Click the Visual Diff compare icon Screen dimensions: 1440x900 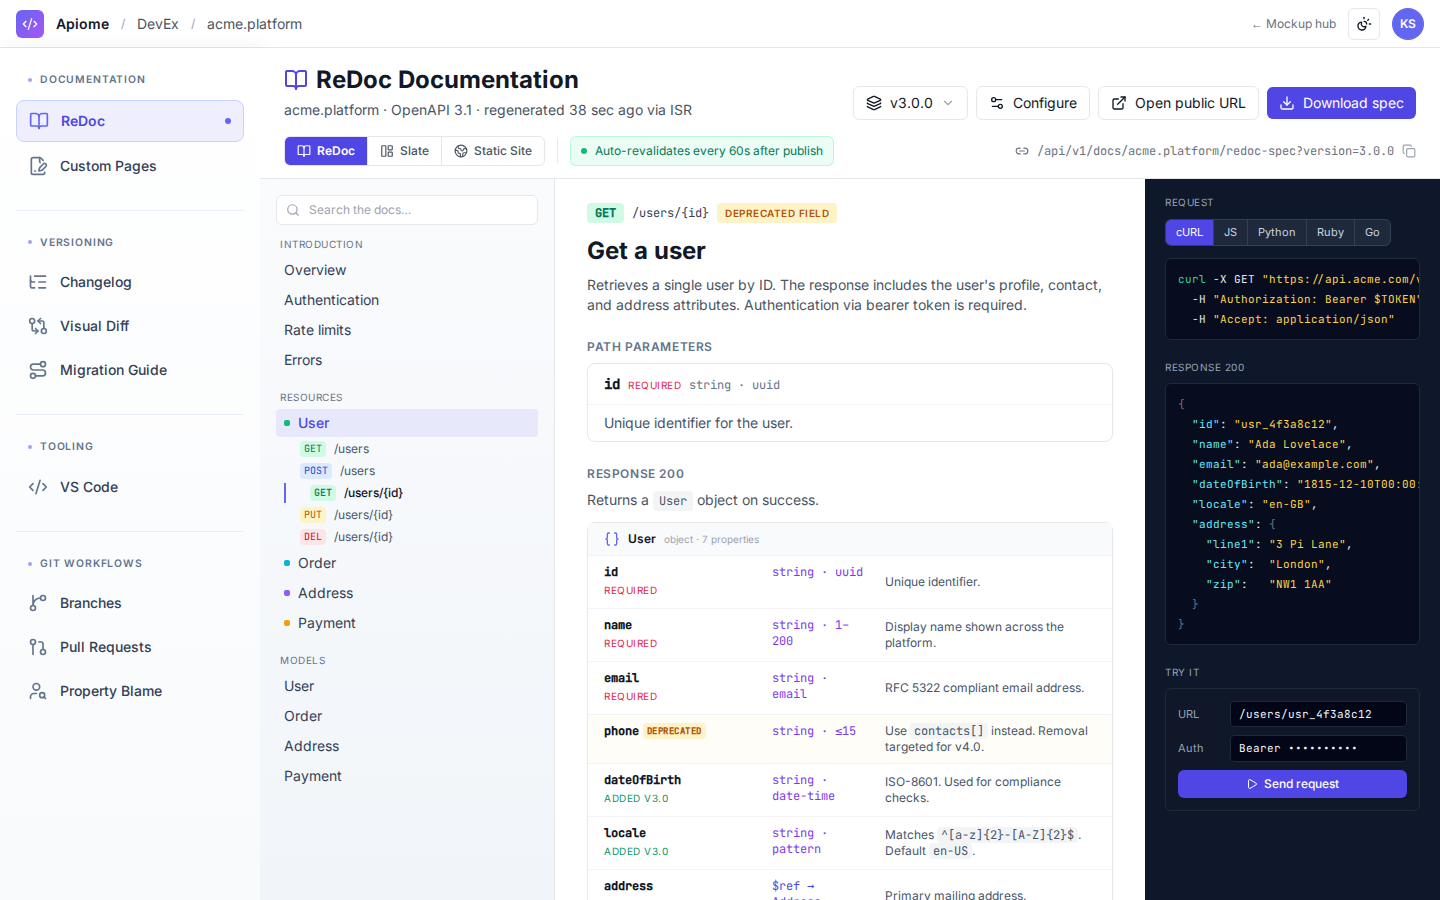coord(38,326)
